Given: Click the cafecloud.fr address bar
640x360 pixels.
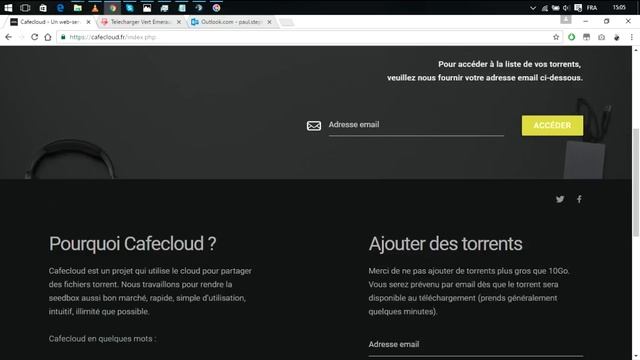Looking at the screenshot, I should coord(310,37).
